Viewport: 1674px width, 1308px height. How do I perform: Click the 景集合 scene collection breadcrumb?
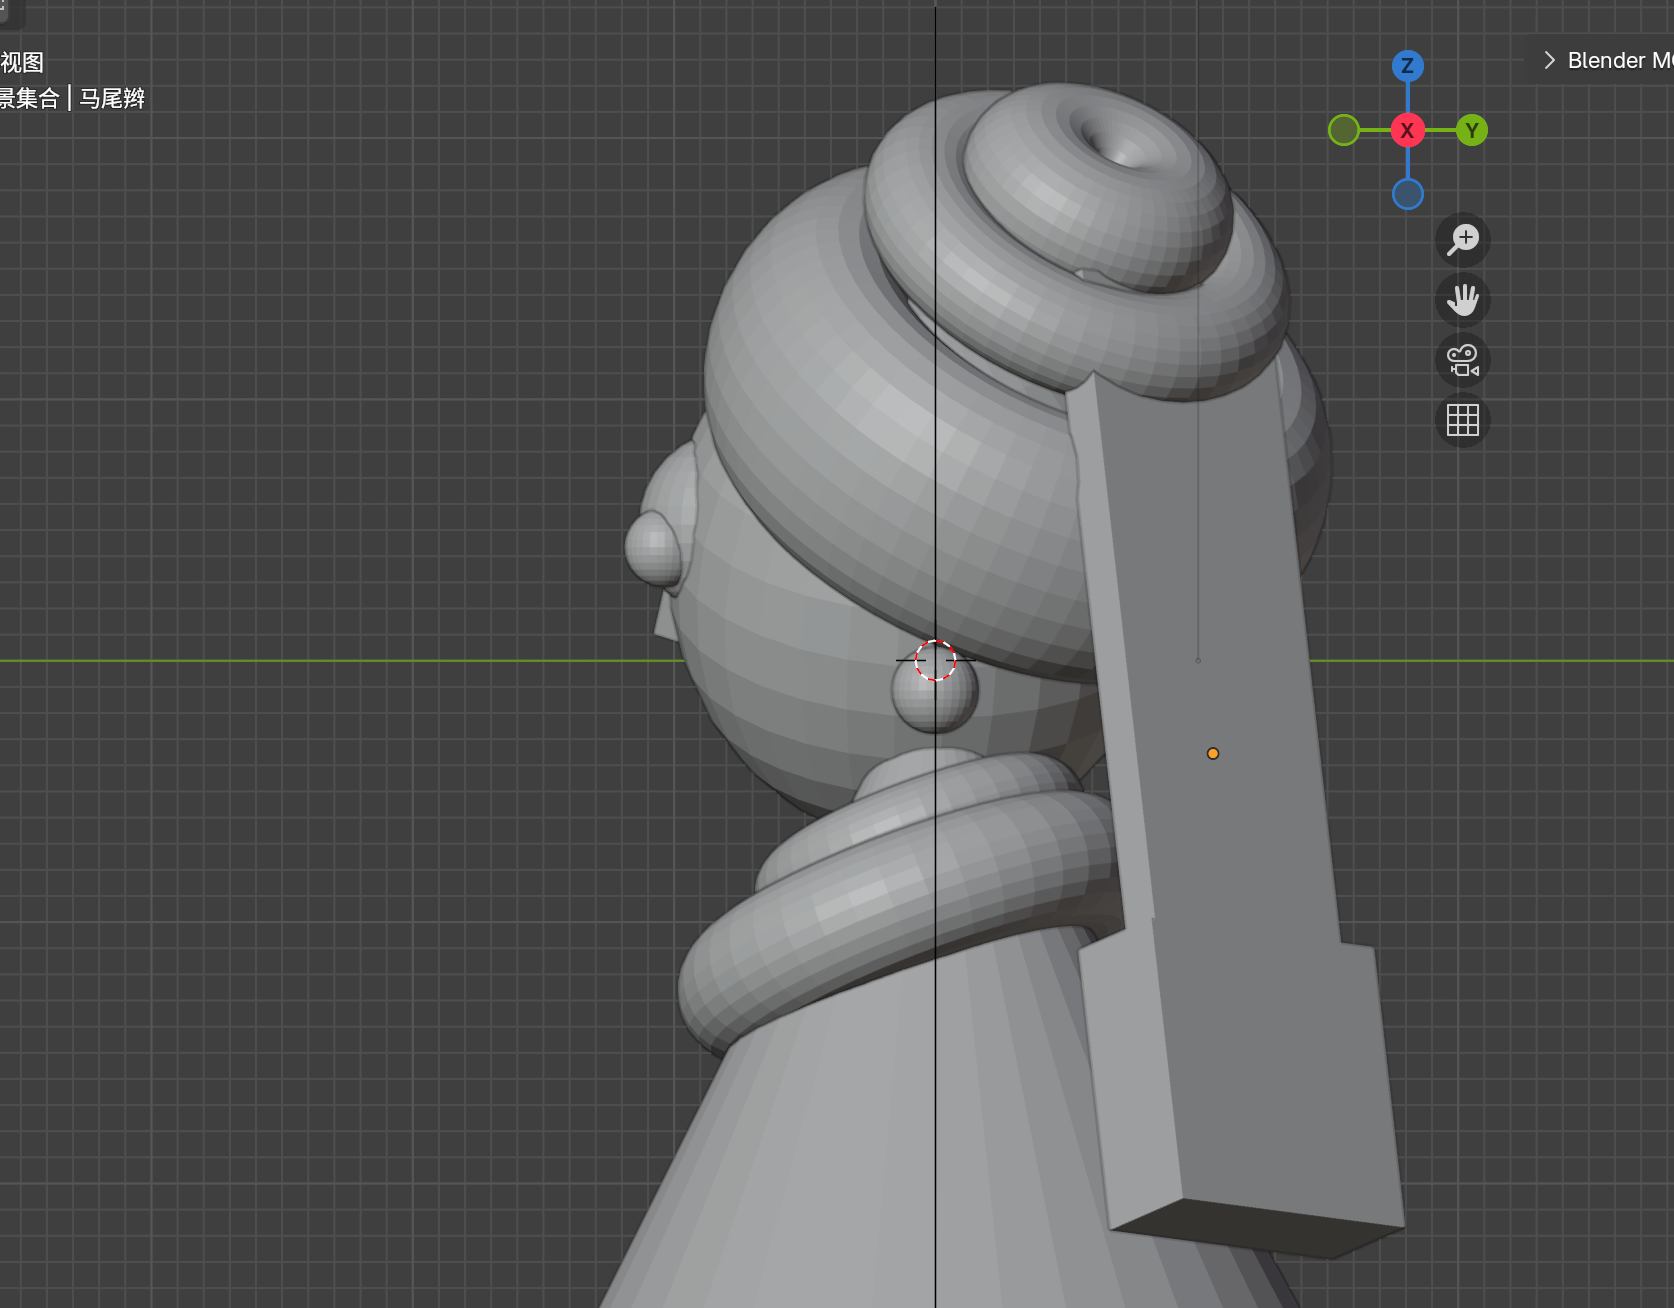click(x=30, y=98)
